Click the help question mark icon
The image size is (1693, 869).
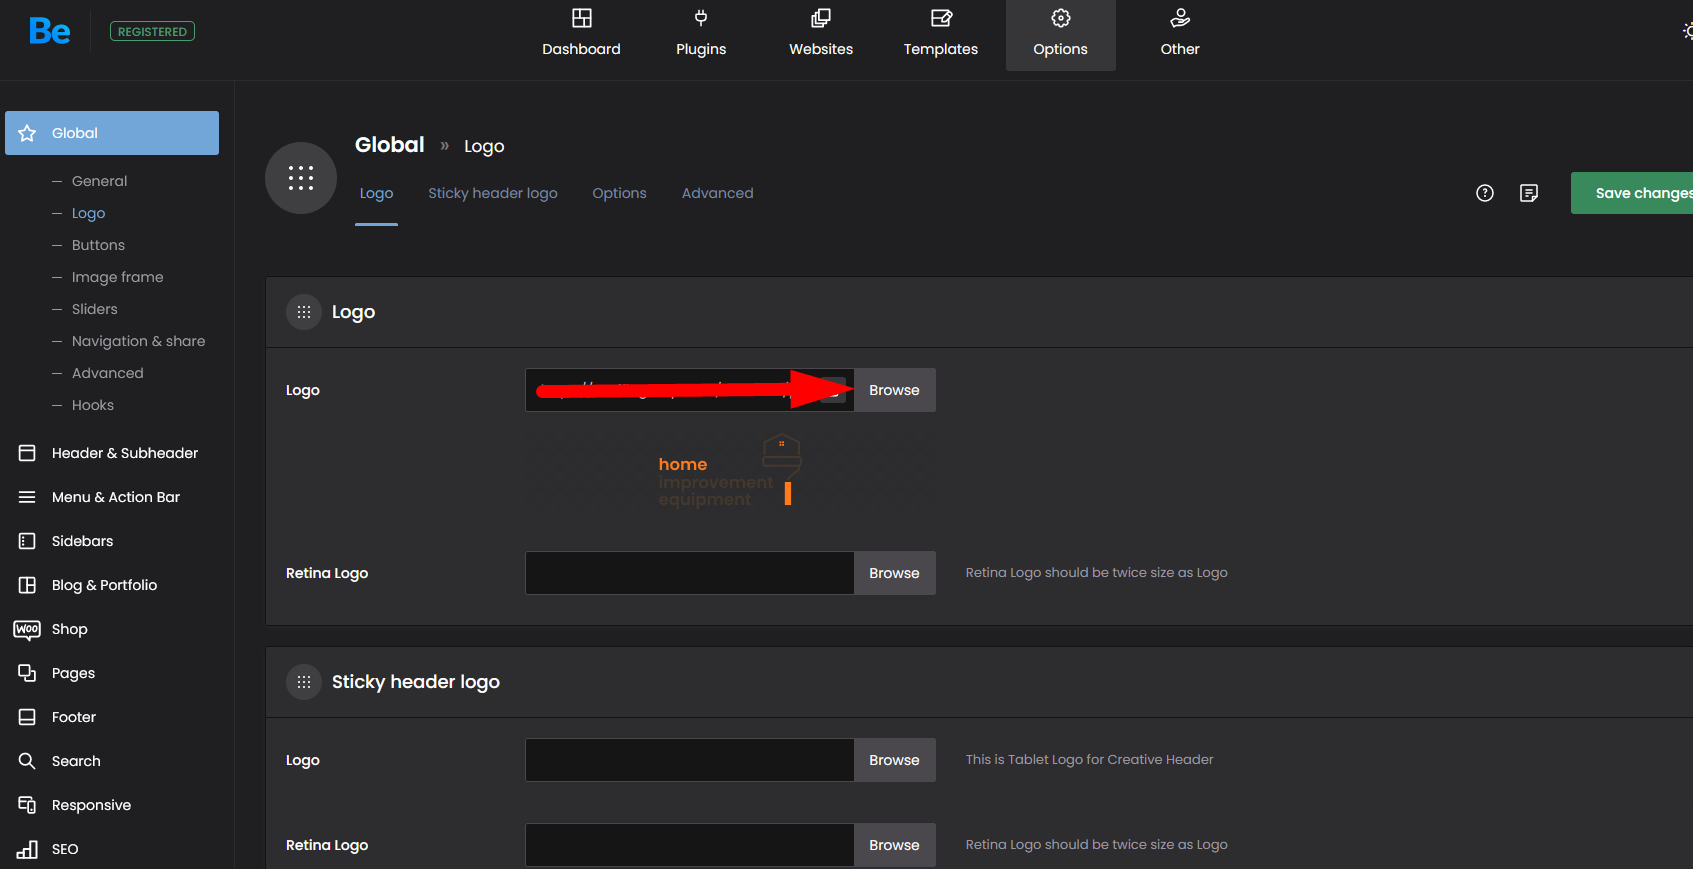click(x=1485, y=193)
